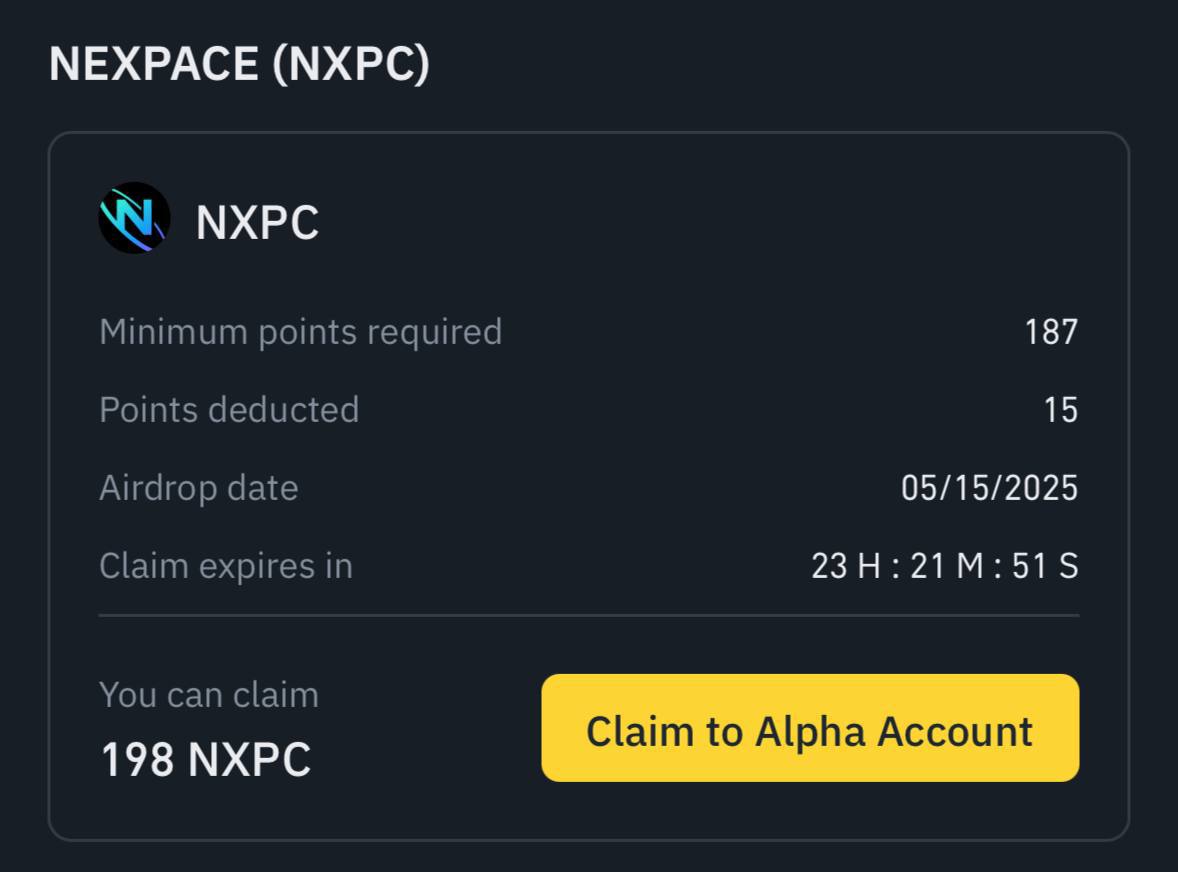Click the Airdrop date label

point(199,488)
